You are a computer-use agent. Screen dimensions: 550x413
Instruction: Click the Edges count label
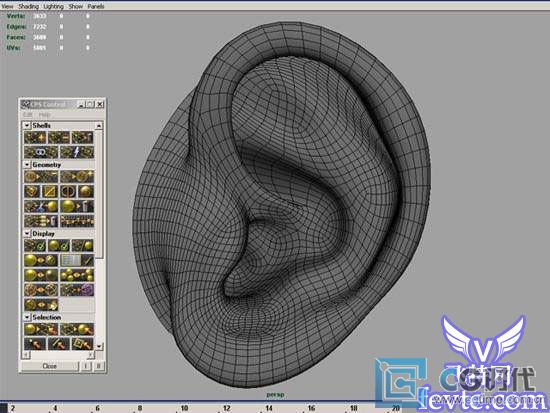[16, 27]
